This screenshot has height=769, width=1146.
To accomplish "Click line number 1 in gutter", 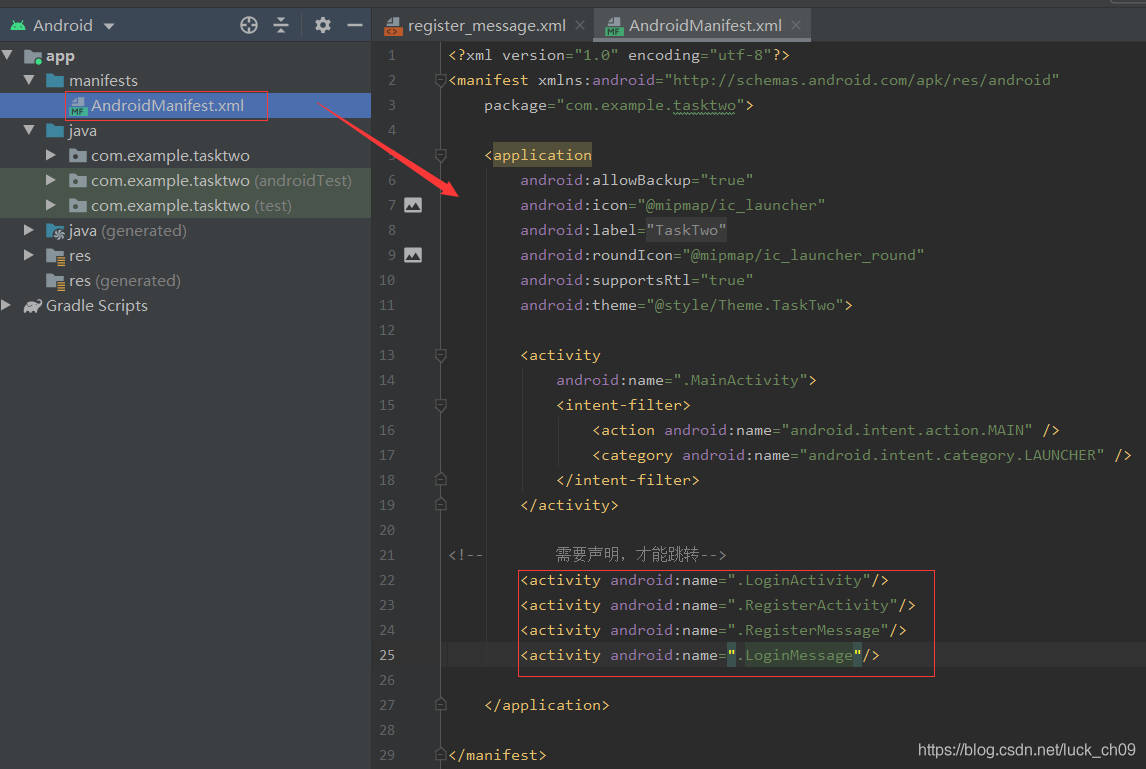I will coord(392,56).
